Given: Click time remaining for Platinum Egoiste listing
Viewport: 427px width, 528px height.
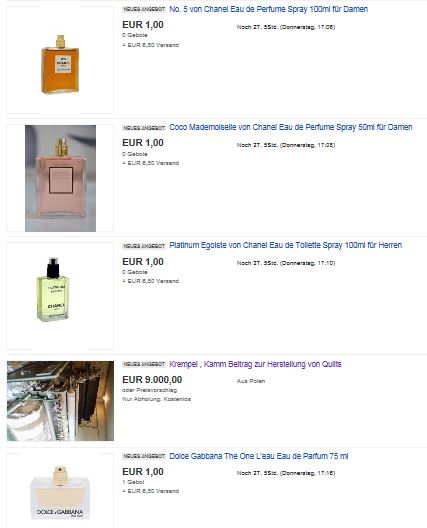Looking at the screenshot, I should point(286,263).
